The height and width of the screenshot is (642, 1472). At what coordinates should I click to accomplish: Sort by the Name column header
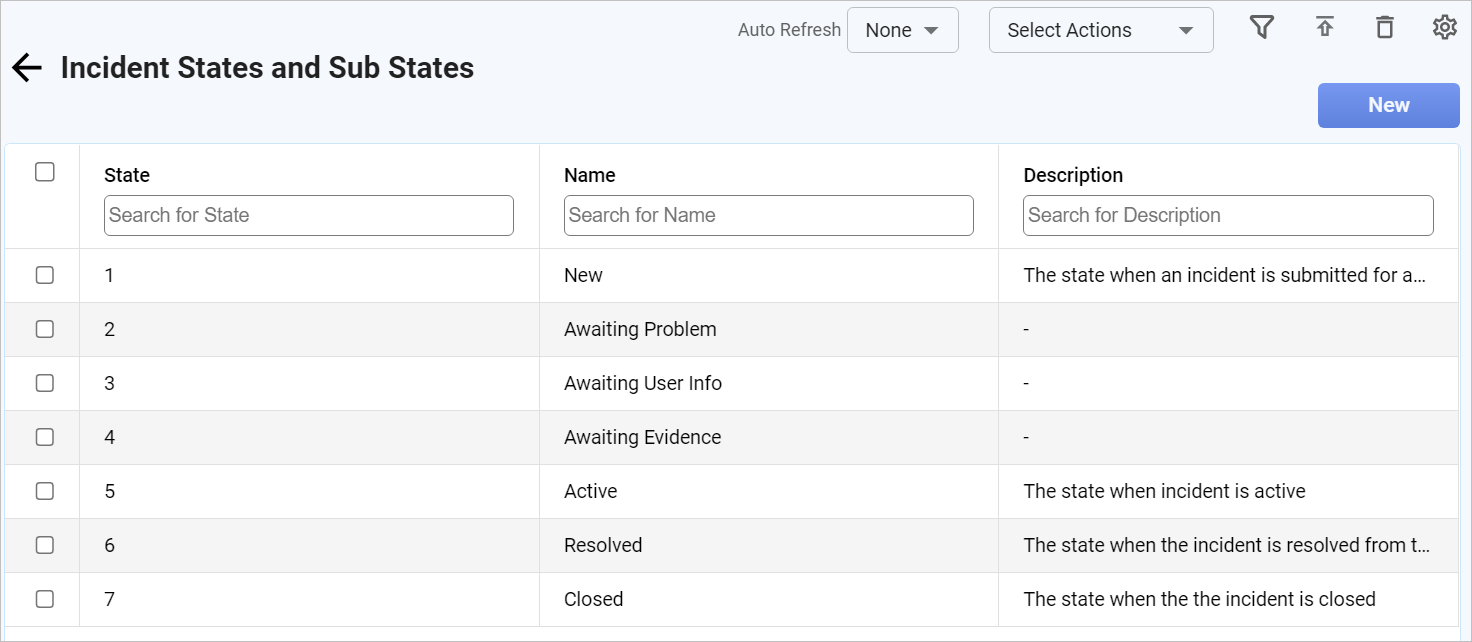coord(590,175)
